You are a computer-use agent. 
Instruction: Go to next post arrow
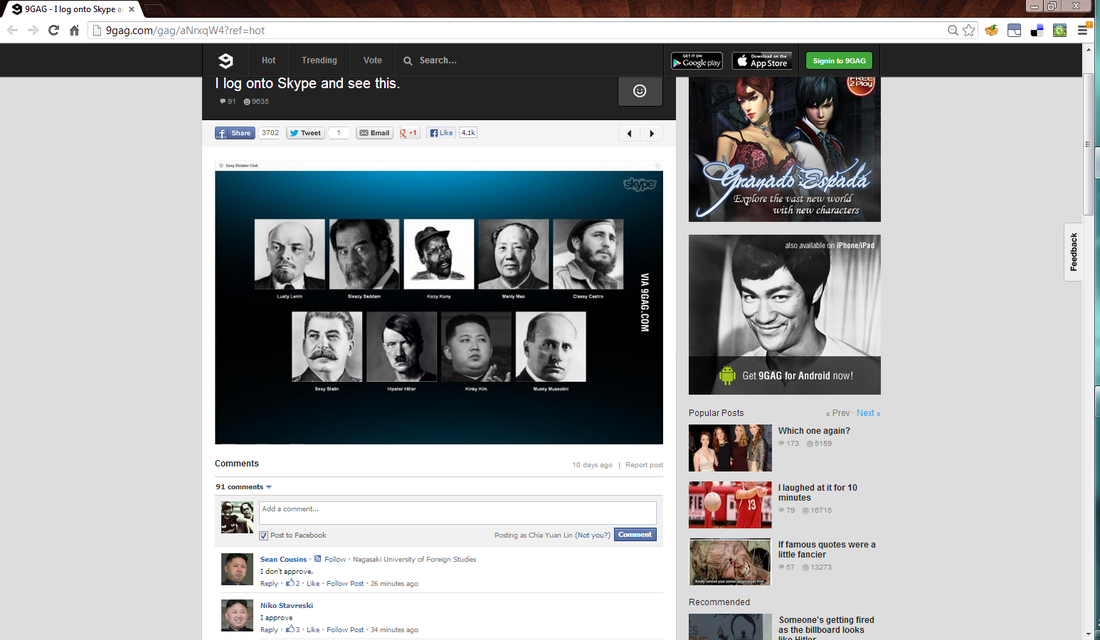pos(652,133)
